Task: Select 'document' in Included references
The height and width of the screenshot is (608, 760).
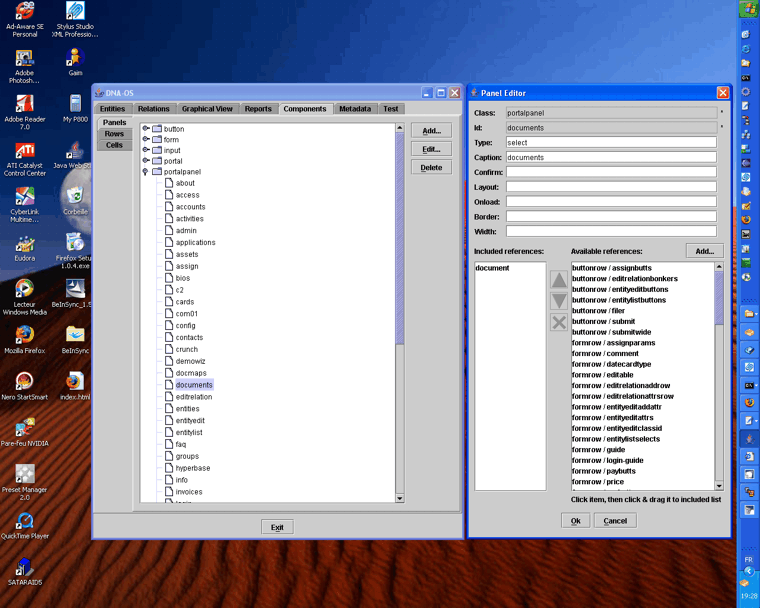Action: point(492,268)
